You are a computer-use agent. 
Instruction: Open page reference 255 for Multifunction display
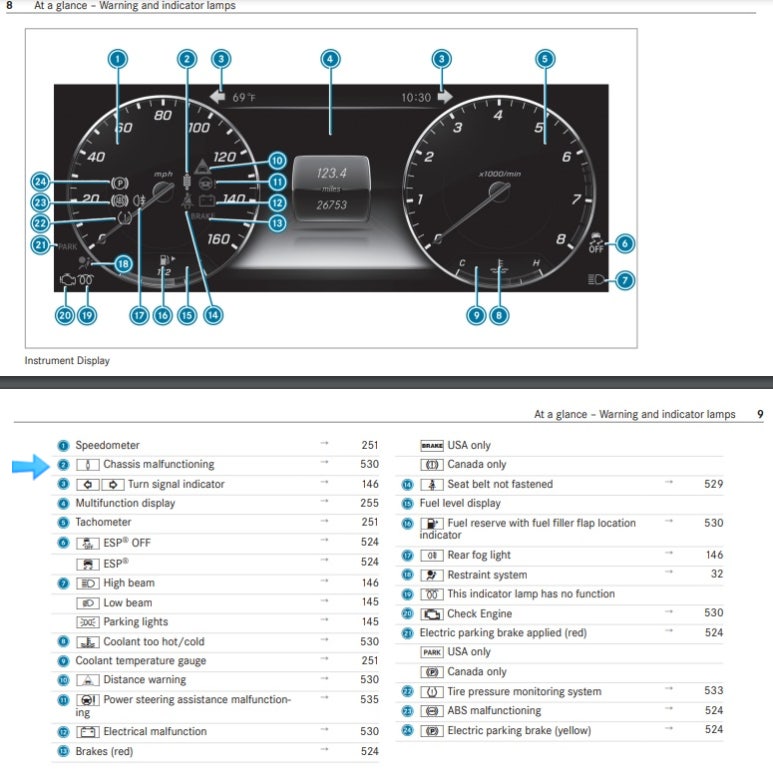(369, 503)
